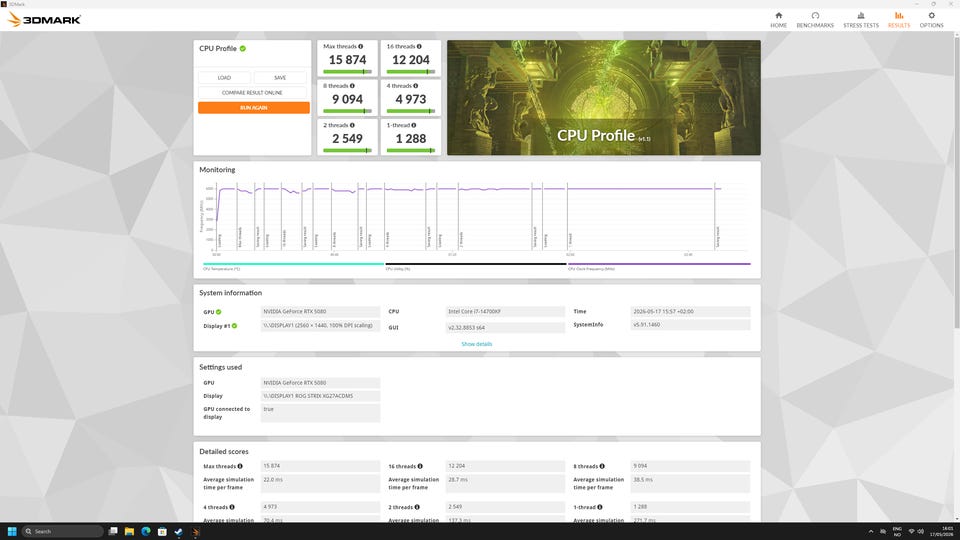The width and height of the screenshot is (960, 540).
Task: Show hidden system tray icons chevron
Action: (871, 531)
